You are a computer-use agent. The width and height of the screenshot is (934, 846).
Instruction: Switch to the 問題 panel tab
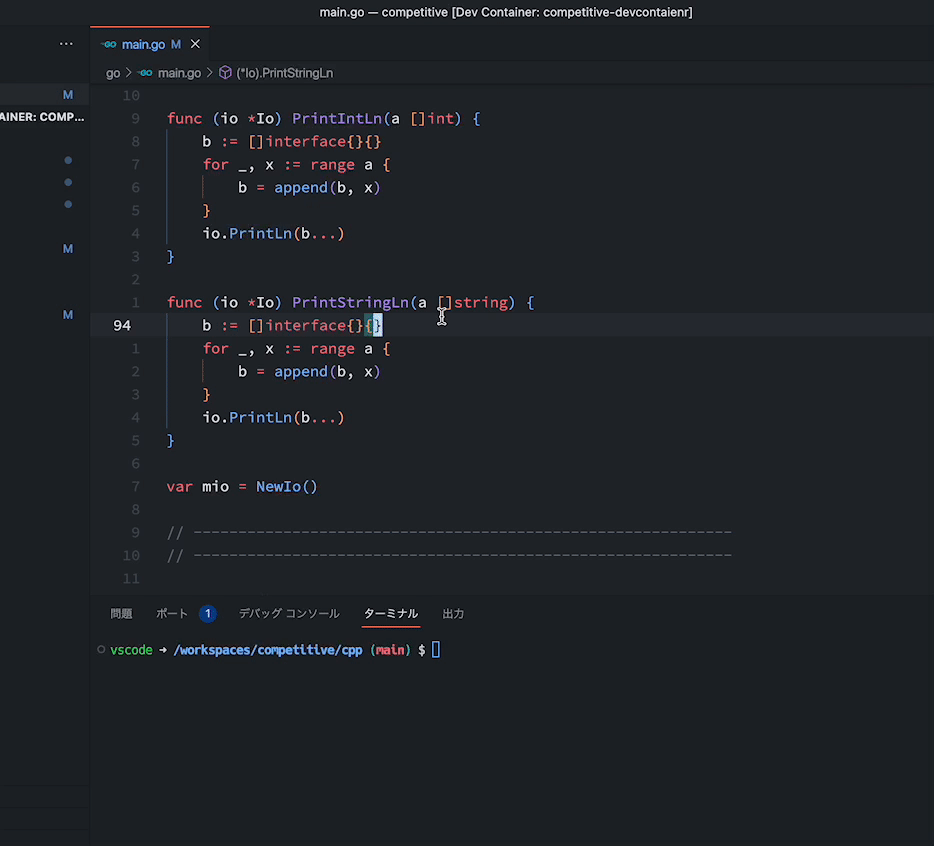pos(121,613)
